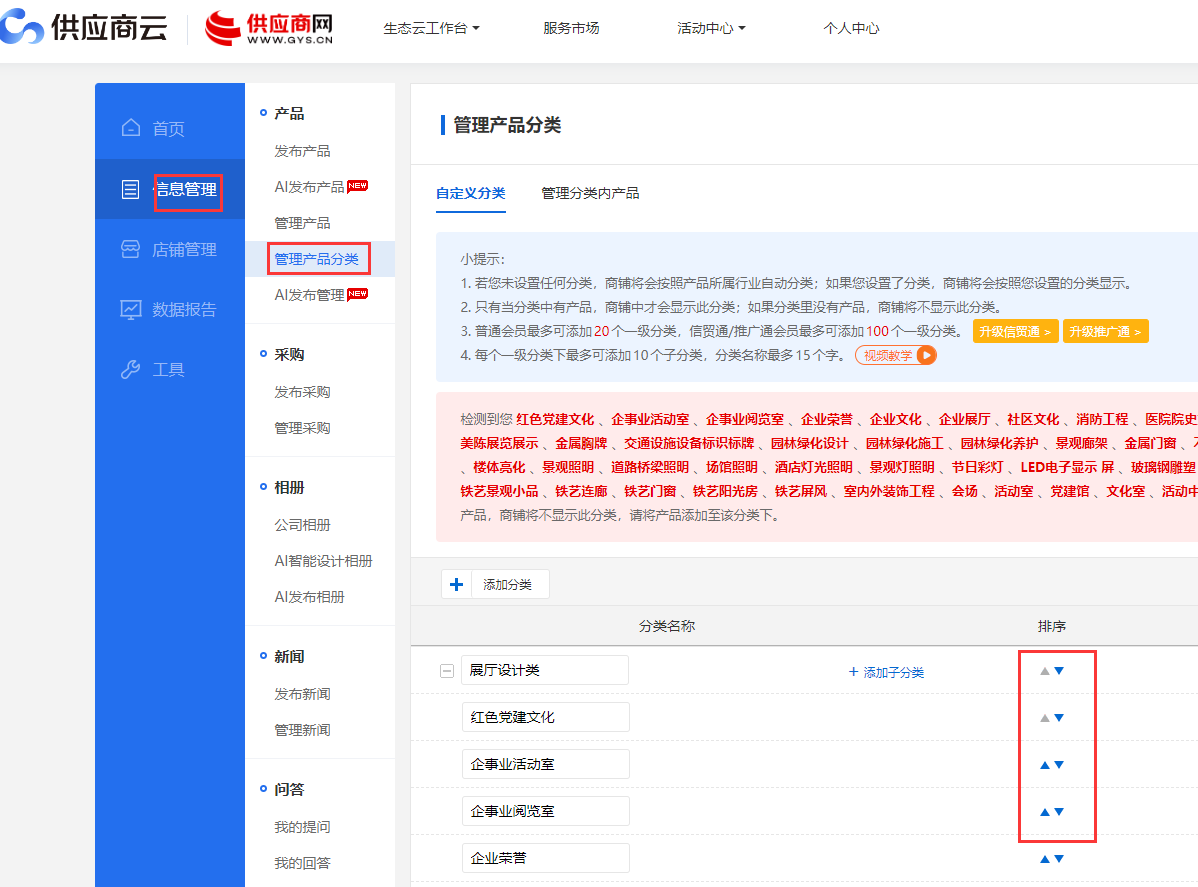Collapse the 展厅设计类 category row
Screen dimensions: 1198x887
click(x=447, y=671)
